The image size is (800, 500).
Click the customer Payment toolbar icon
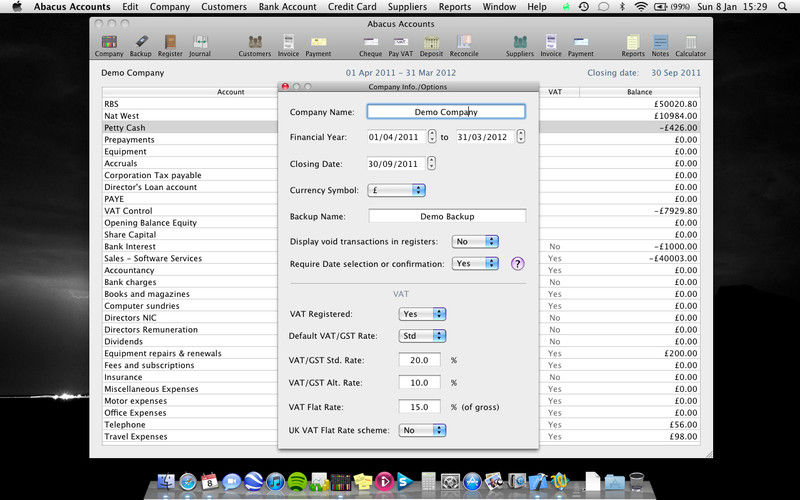coord(318,45)
